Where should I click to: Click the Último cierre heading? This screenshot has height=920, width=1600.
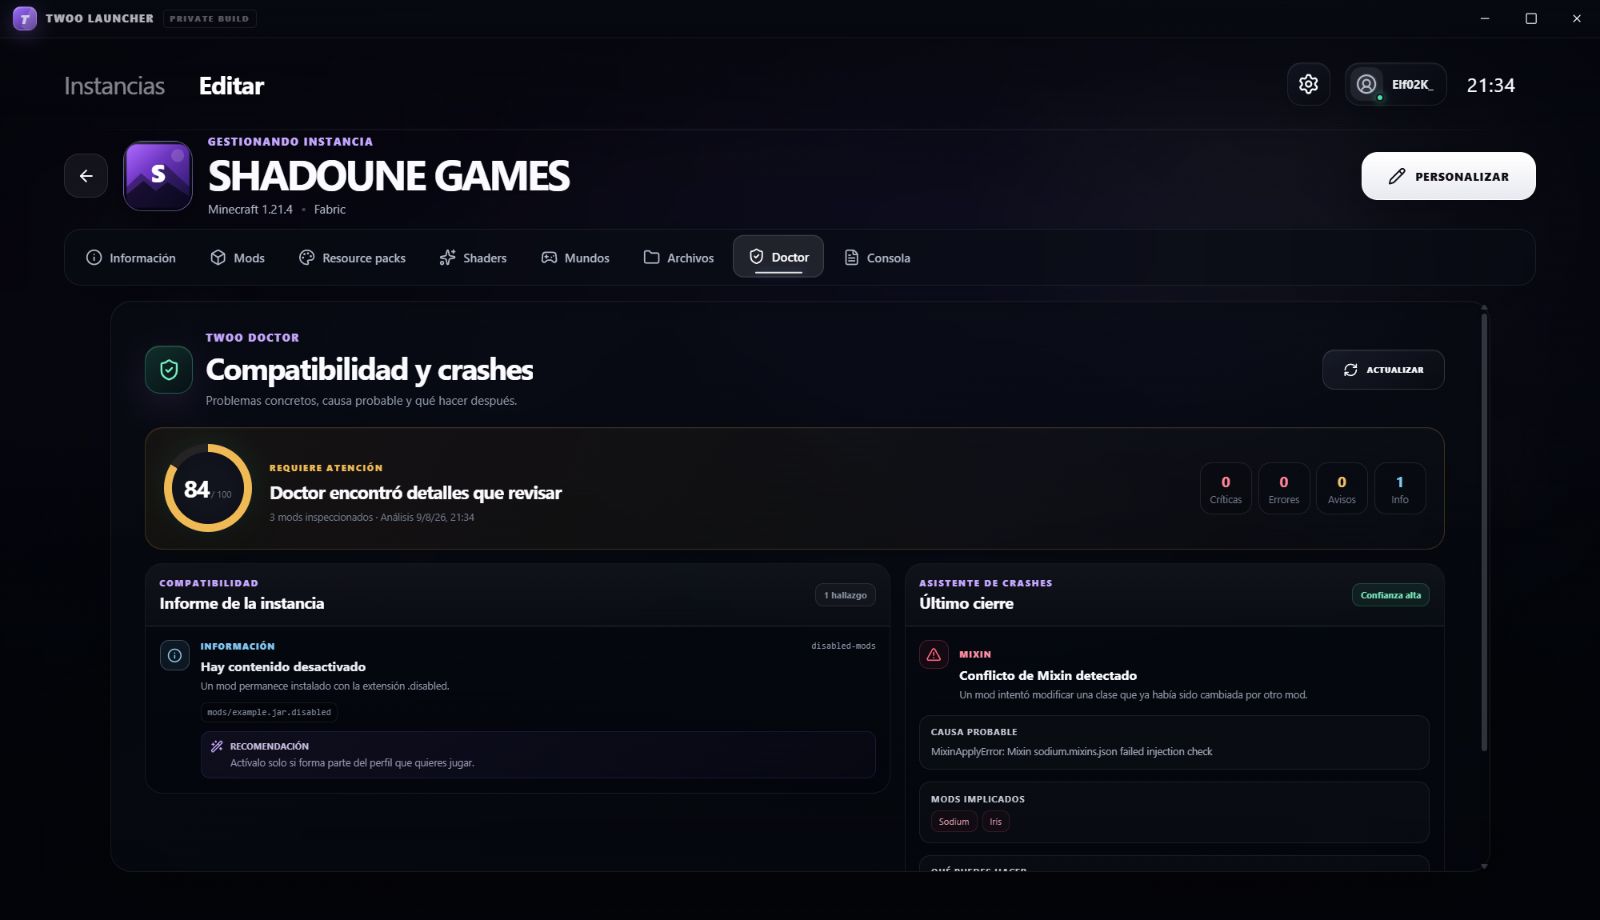966,604
